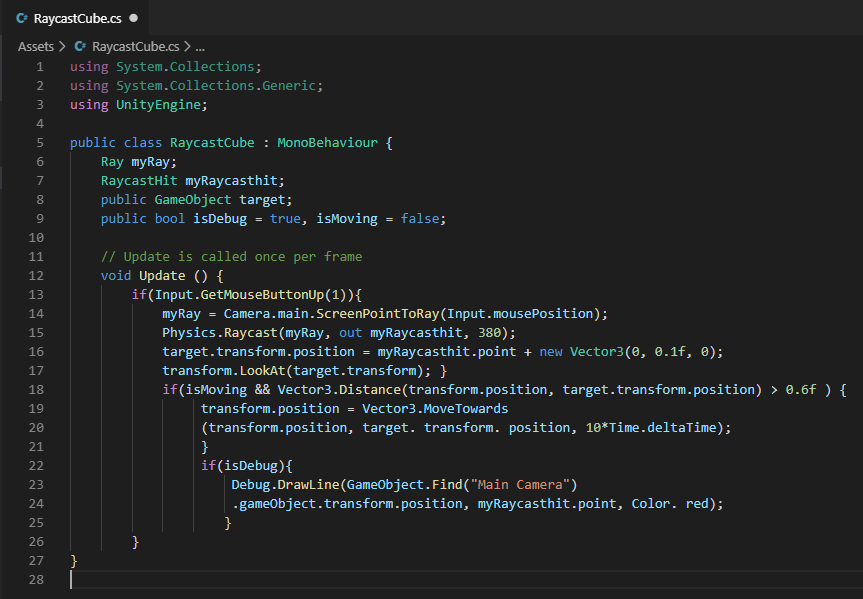Click the 'Update is called once per frame' comment
This screenshot has width=863, height=599.
[x=231, y=257]
